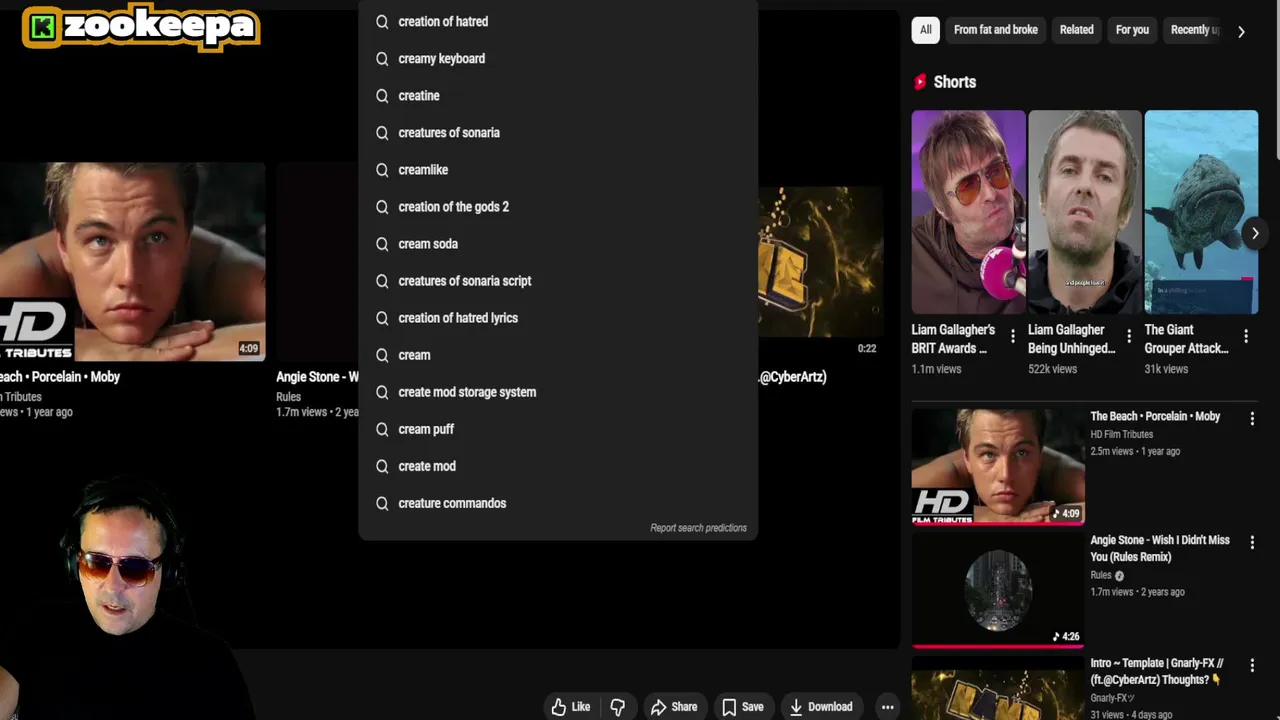Viewport: 1280px width, 720px height.
Task: Open sidebar title 'Angie Stone - Wish I Didn't Miss You'
Action: [1160, 548]
